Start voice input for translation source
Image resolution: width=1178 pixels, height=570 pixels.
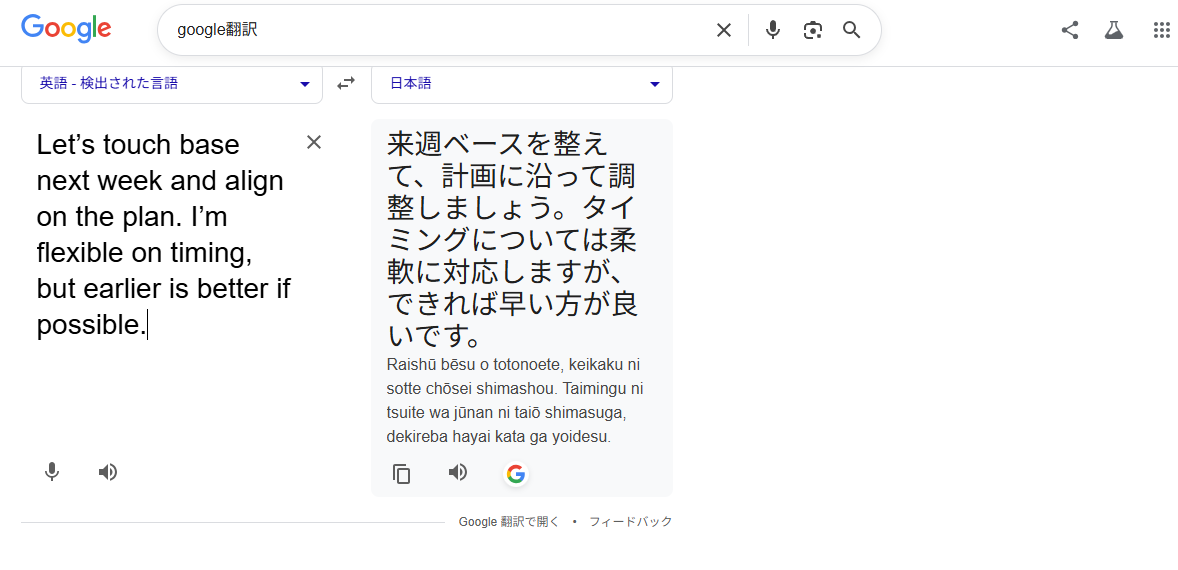pyautogui.click(x=52, y=472)
